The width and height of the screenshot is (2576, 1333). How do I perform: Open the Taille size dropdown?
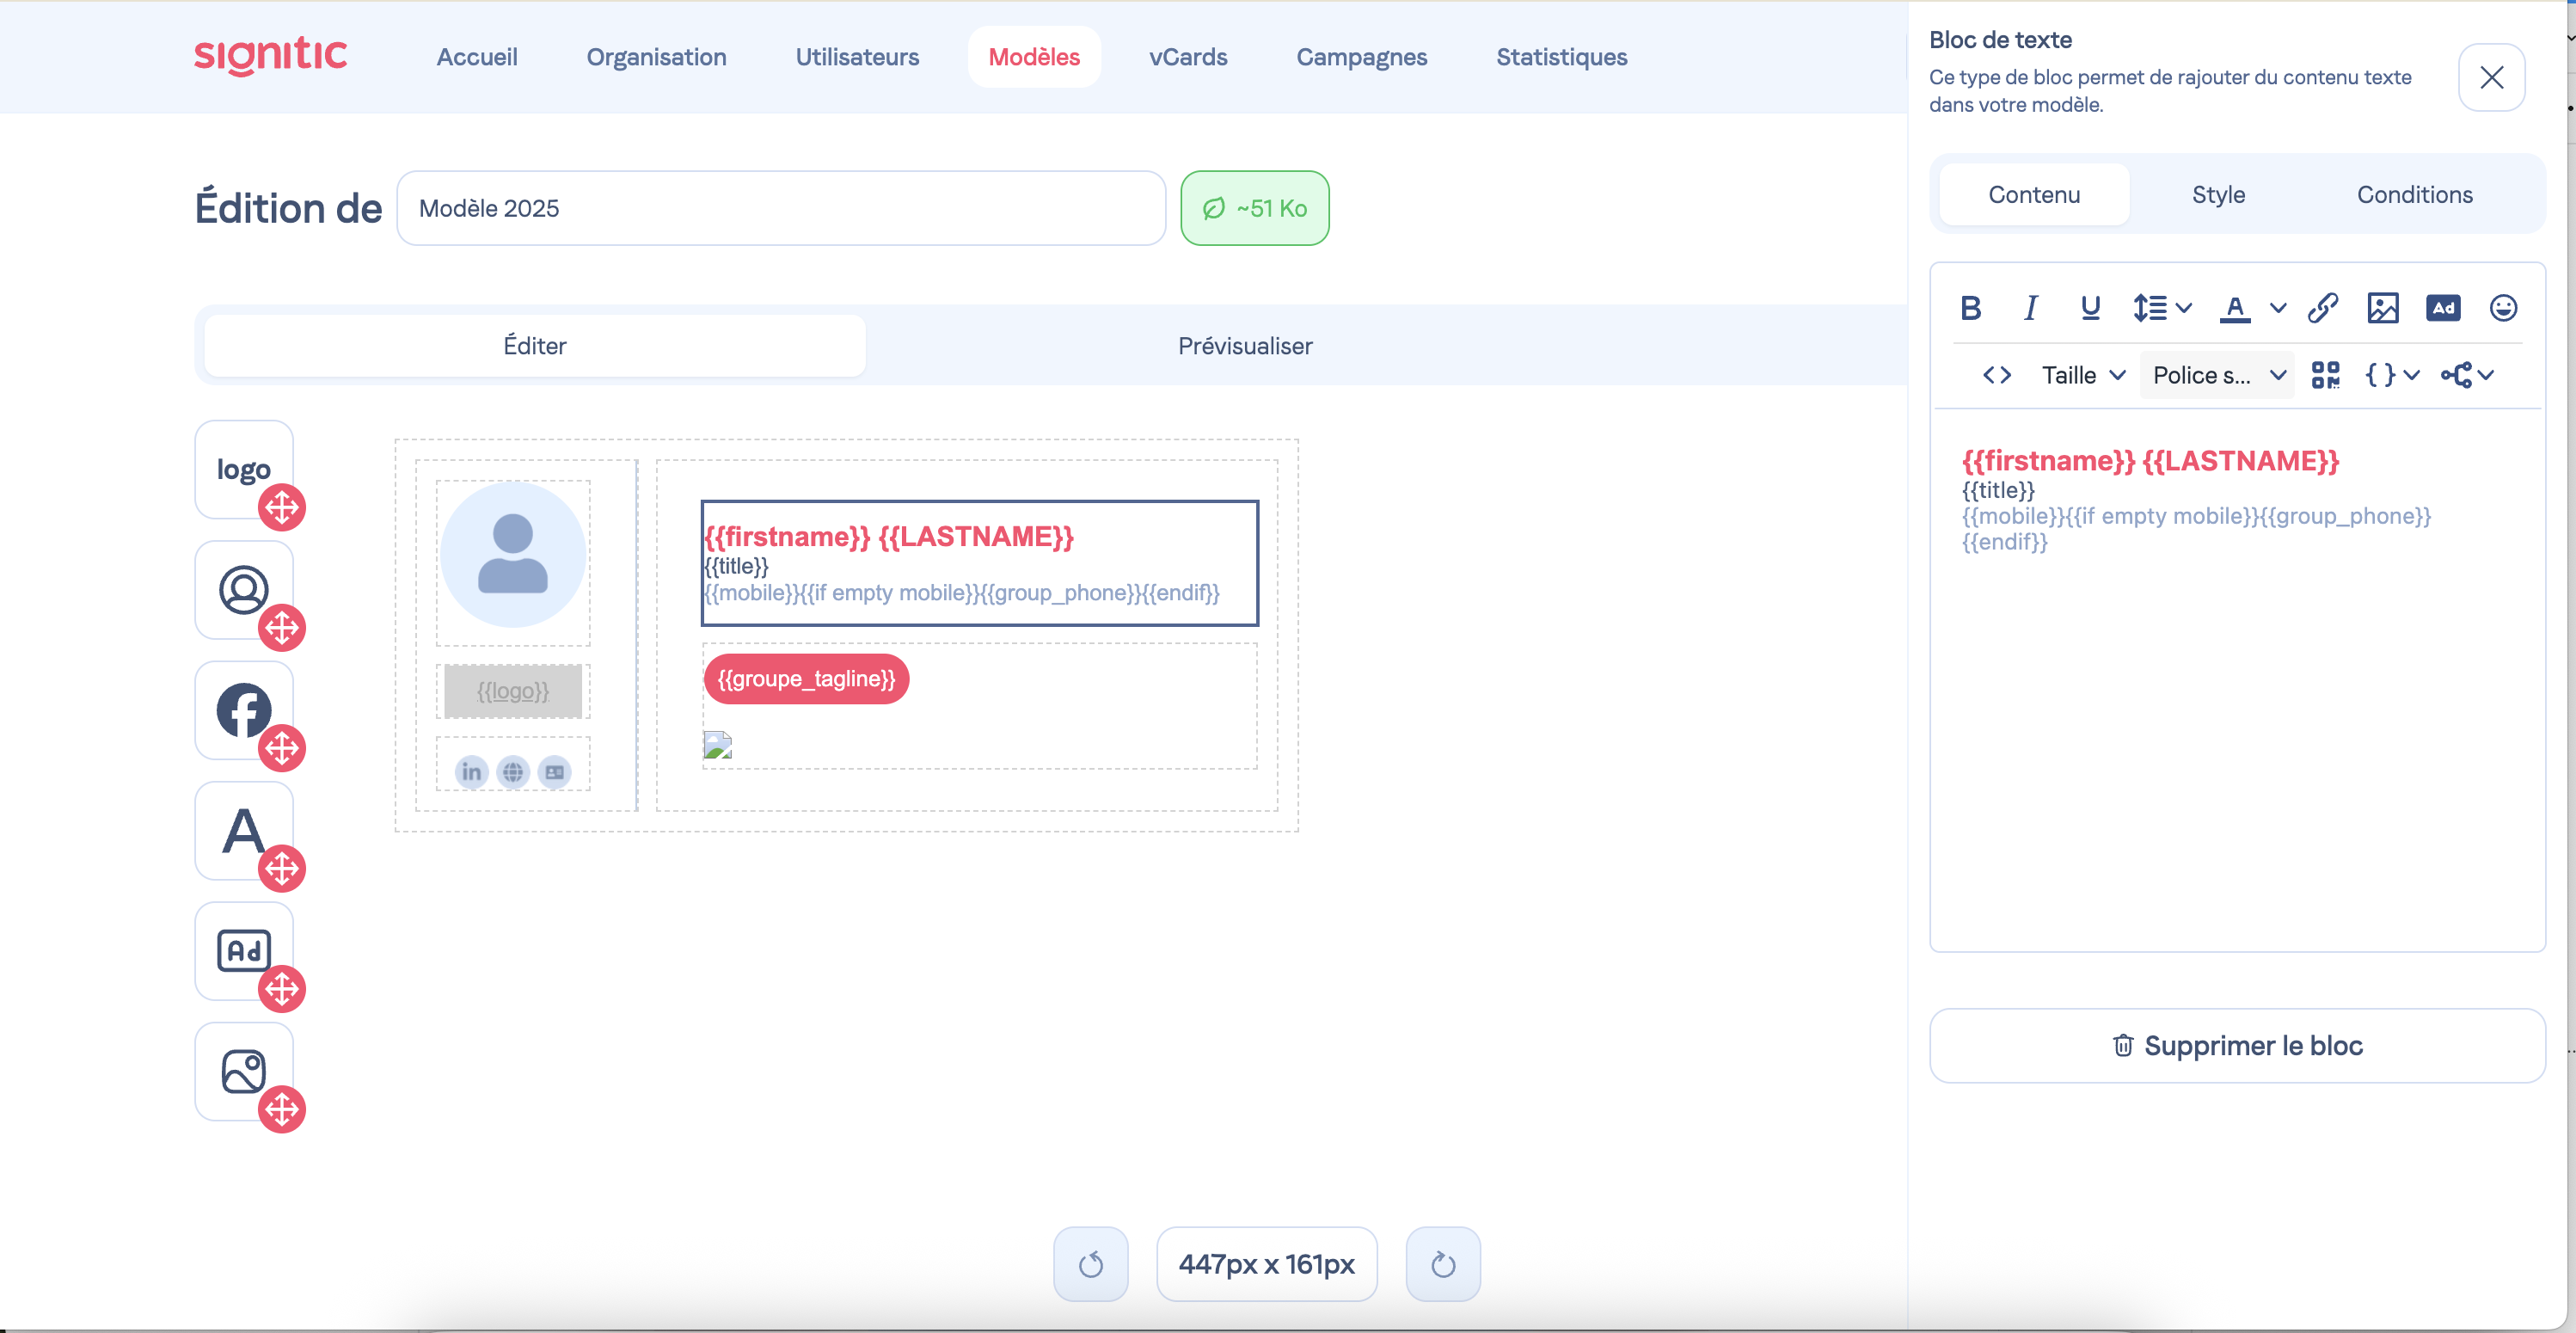(2082, 375)
